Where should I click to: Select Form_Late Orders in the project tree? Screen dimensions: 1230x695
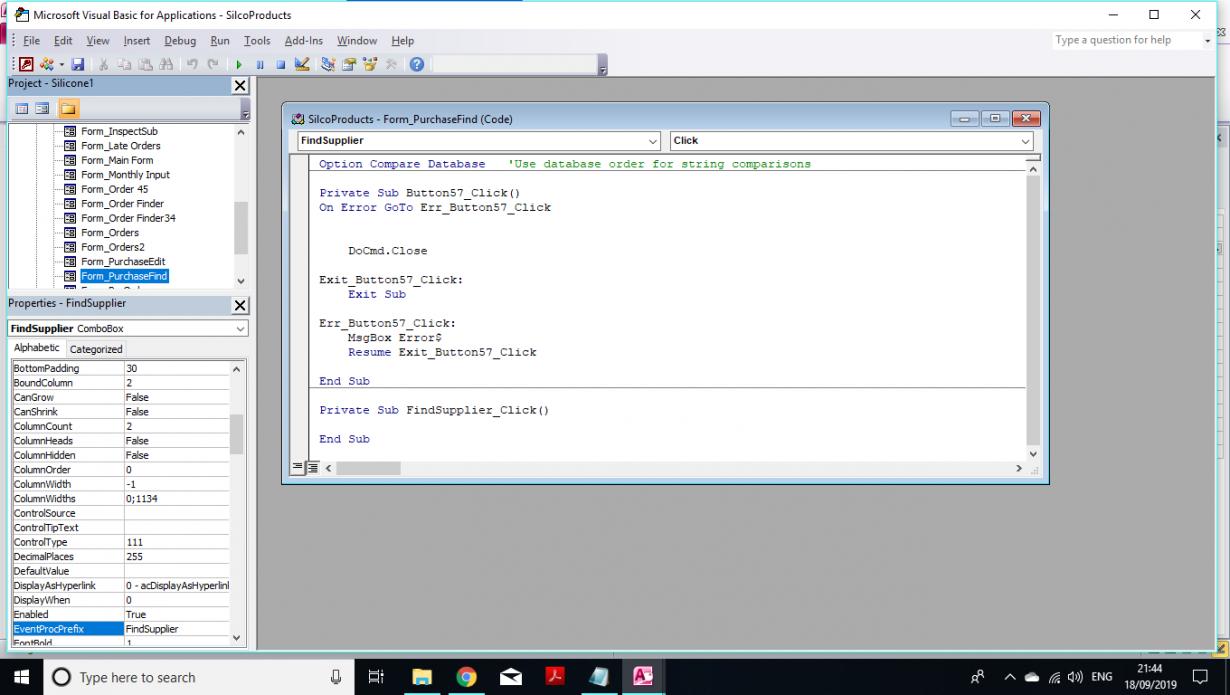120,146
